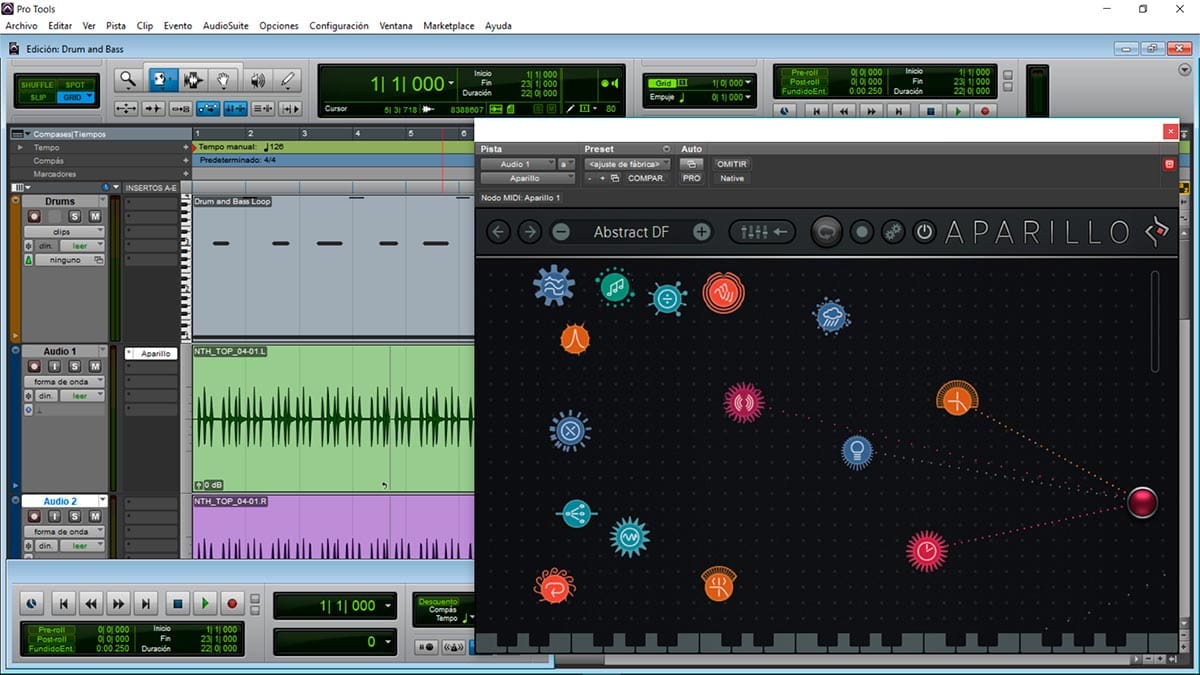Toggle input monitoring on Audio 1 track
Viewport: 1200px width, 675px height.
coord(54,366)
